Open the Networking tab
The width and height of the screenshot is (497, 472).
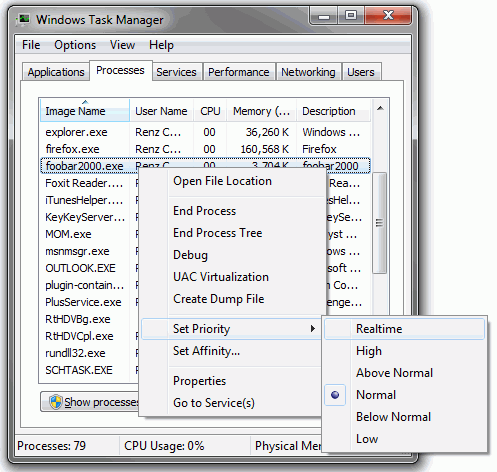click(308, 72)
